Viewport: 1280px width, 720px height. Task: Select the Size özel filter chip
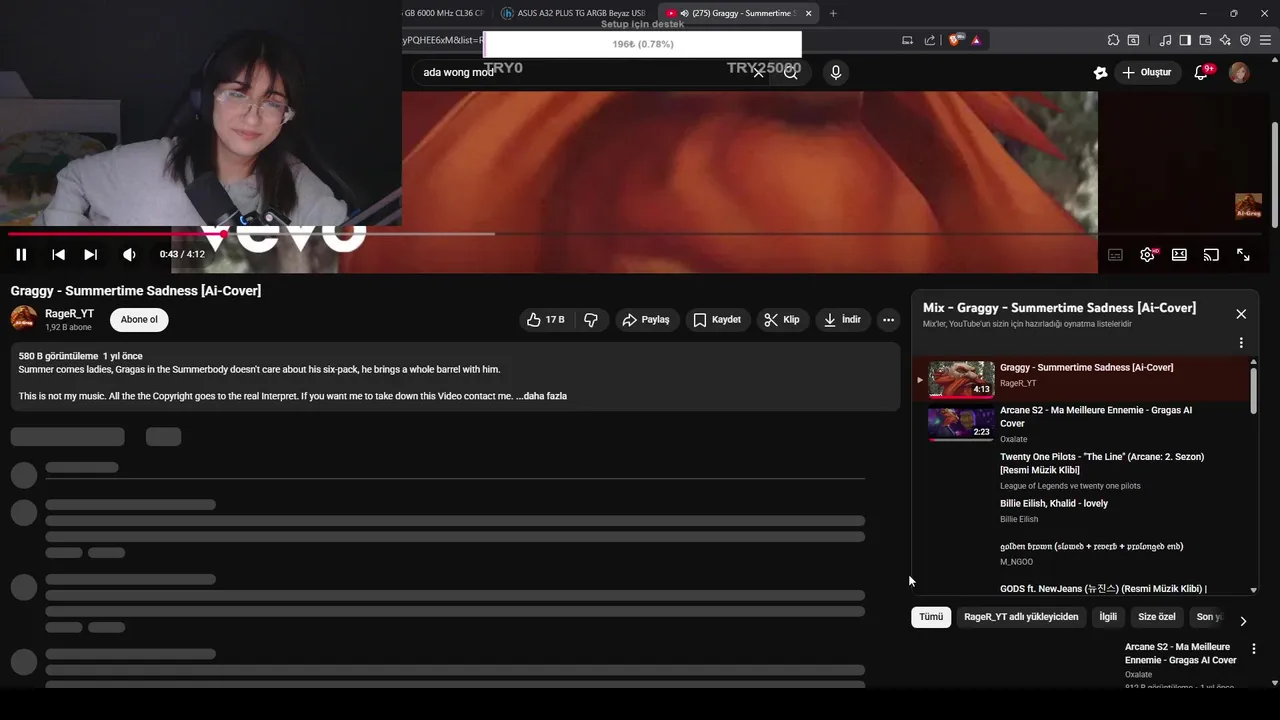coord(1157,617)
